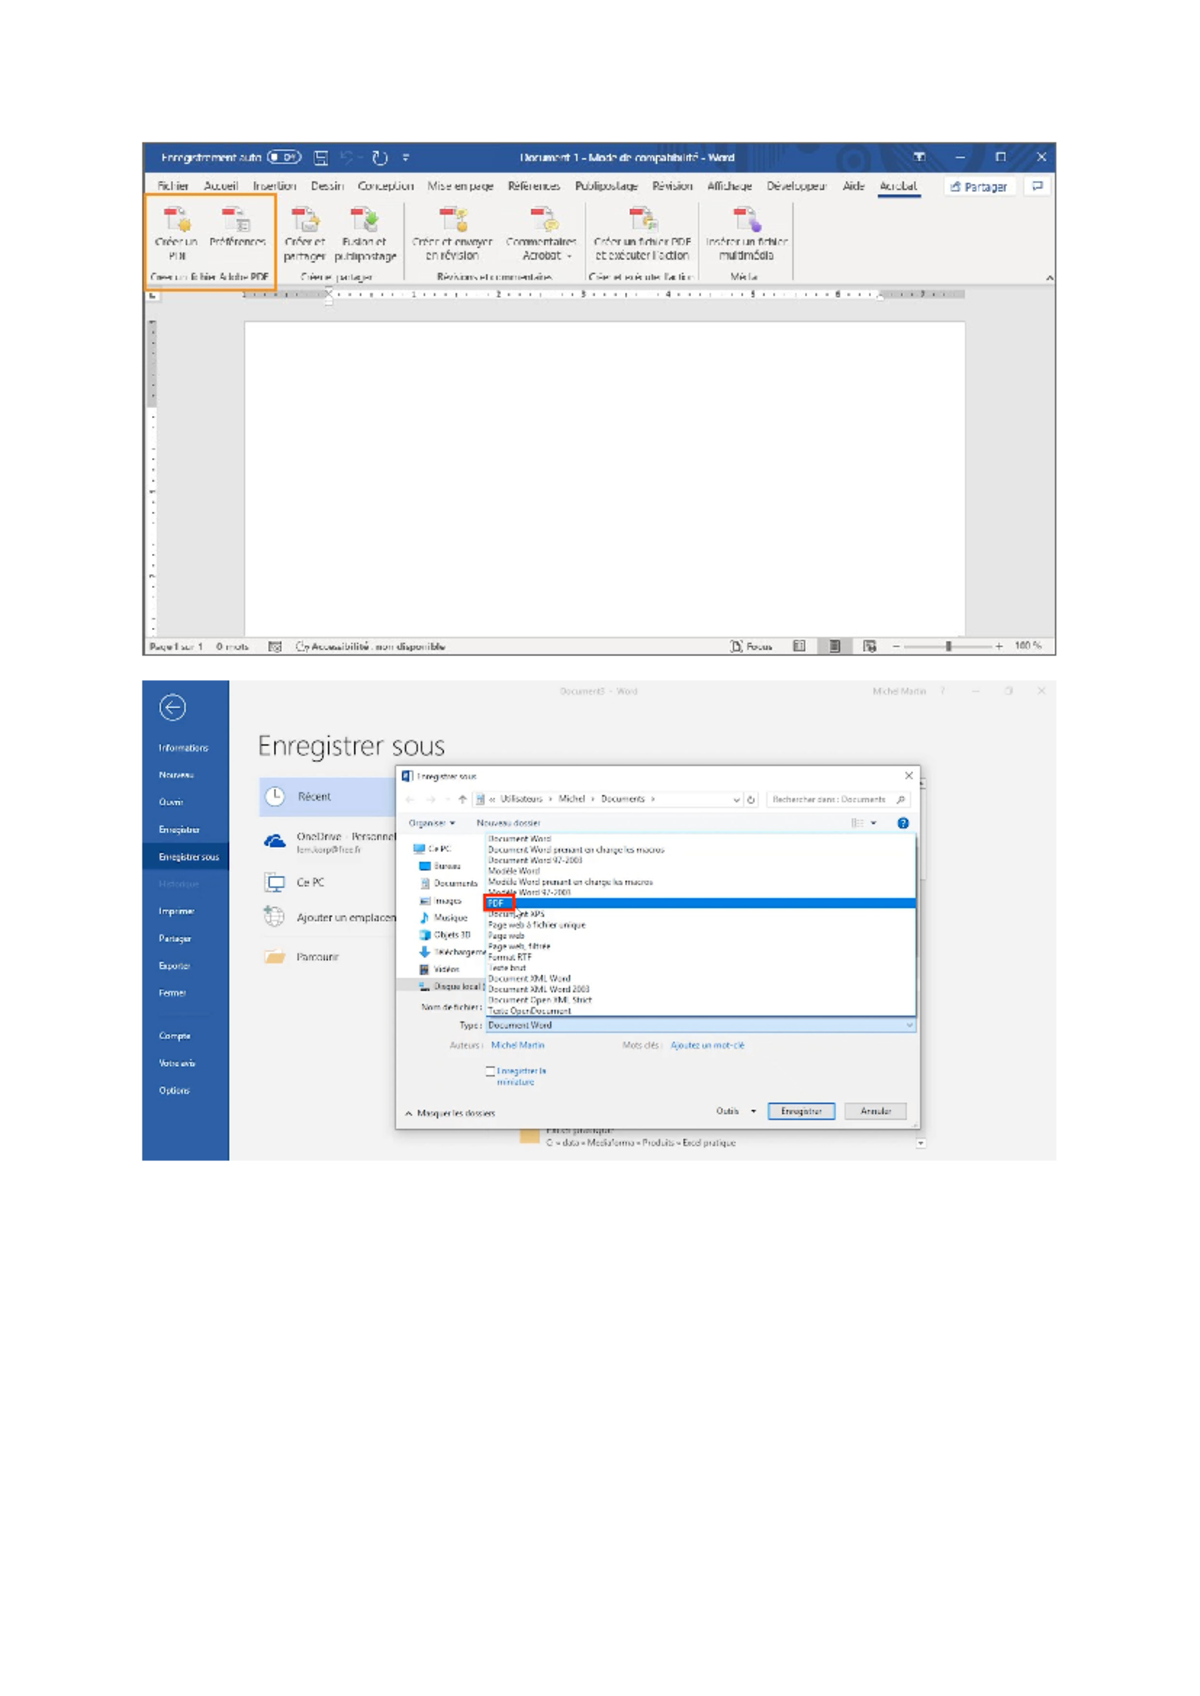Select the Fusion et publipostage icon

coord(363,219)
